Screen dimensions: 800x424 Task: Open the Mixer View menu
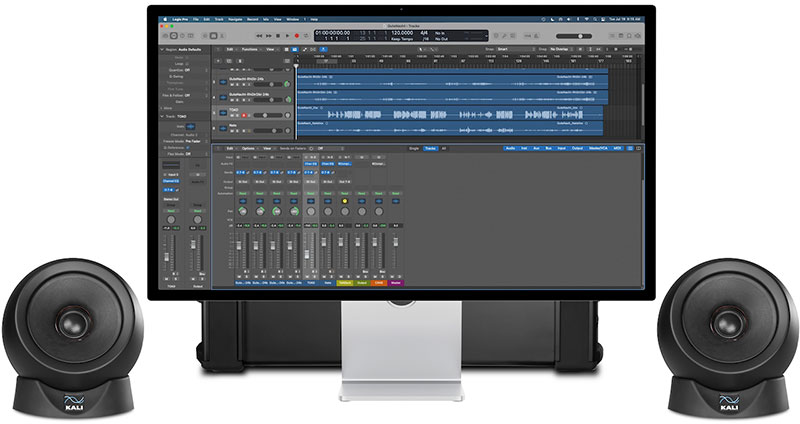click(267, 148)
